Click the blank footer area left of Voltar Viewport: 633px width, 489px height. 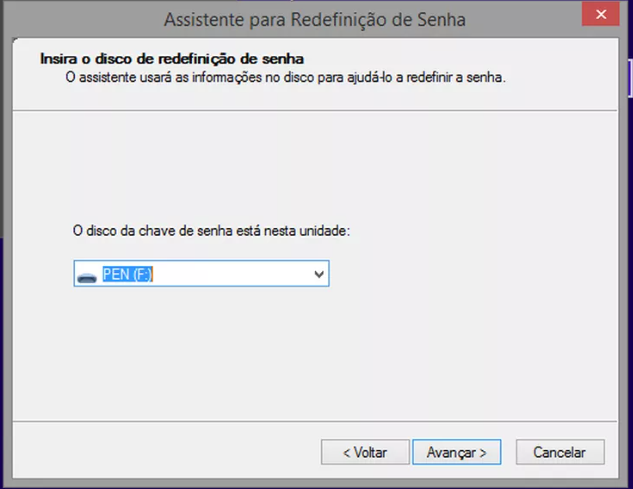click(x=166, y=452)
